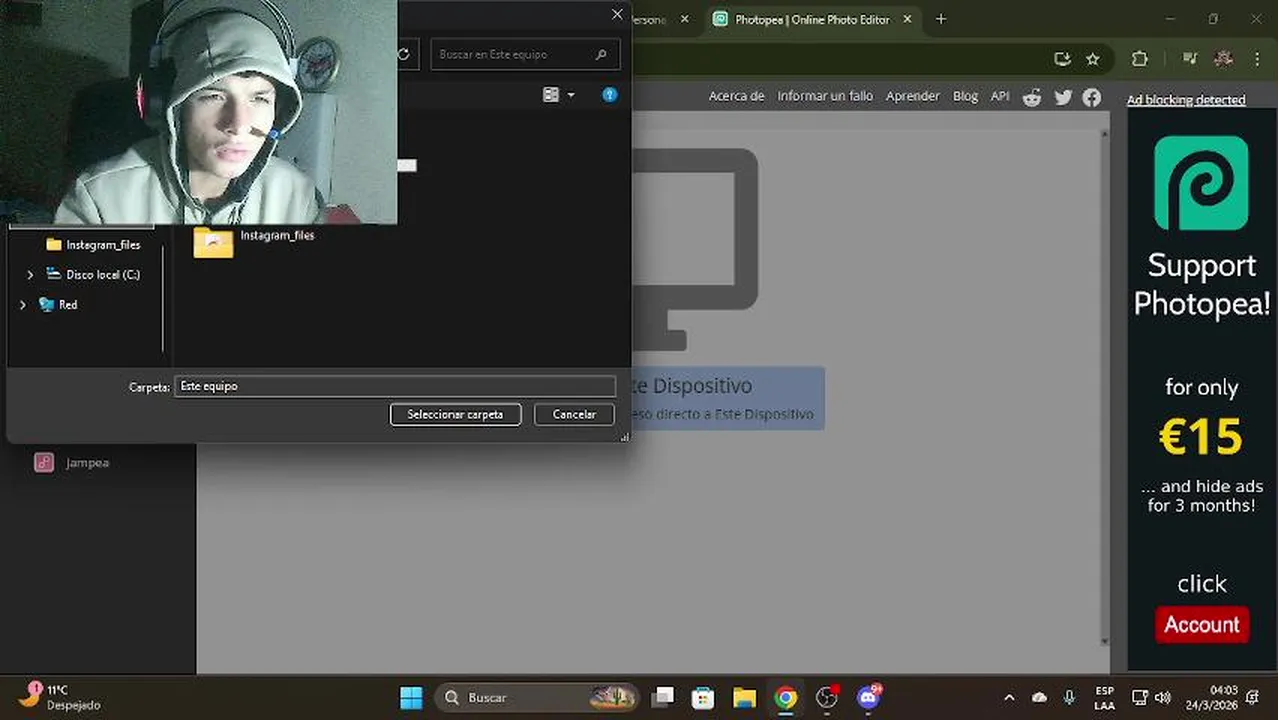Screen dimensions: 1278x720
Task: Click the Photopea logo in the ad panel
Action: 1201,183
